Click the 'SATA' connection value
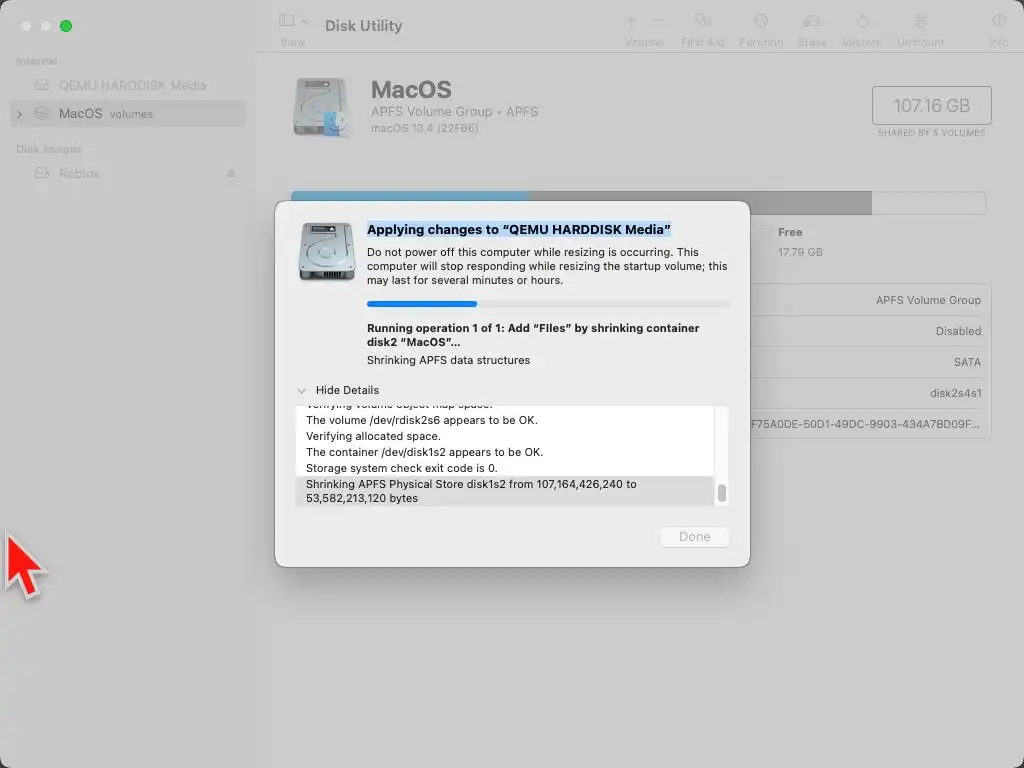The height and width of the screenshot is (768, 1024). [967, 362]
